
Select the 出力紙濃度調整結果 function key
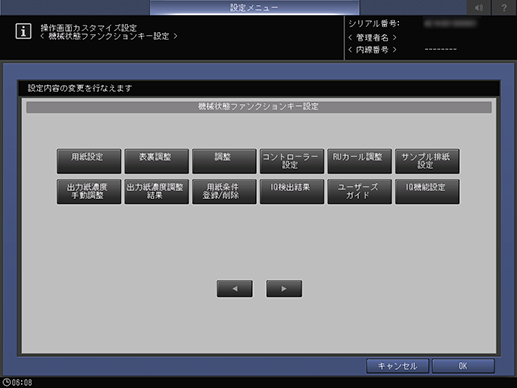point(156,191)
